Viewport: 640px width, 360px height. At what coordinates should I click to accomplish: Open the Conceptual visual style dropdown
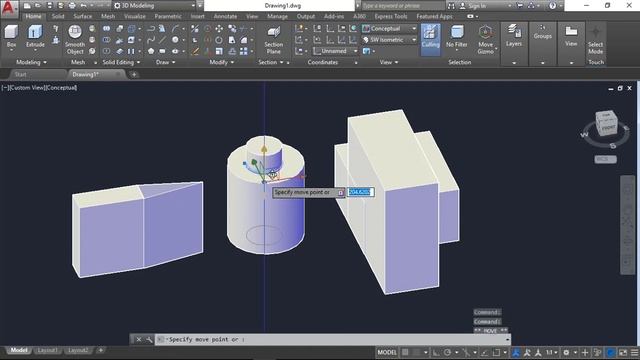click(x=389, y=29)
